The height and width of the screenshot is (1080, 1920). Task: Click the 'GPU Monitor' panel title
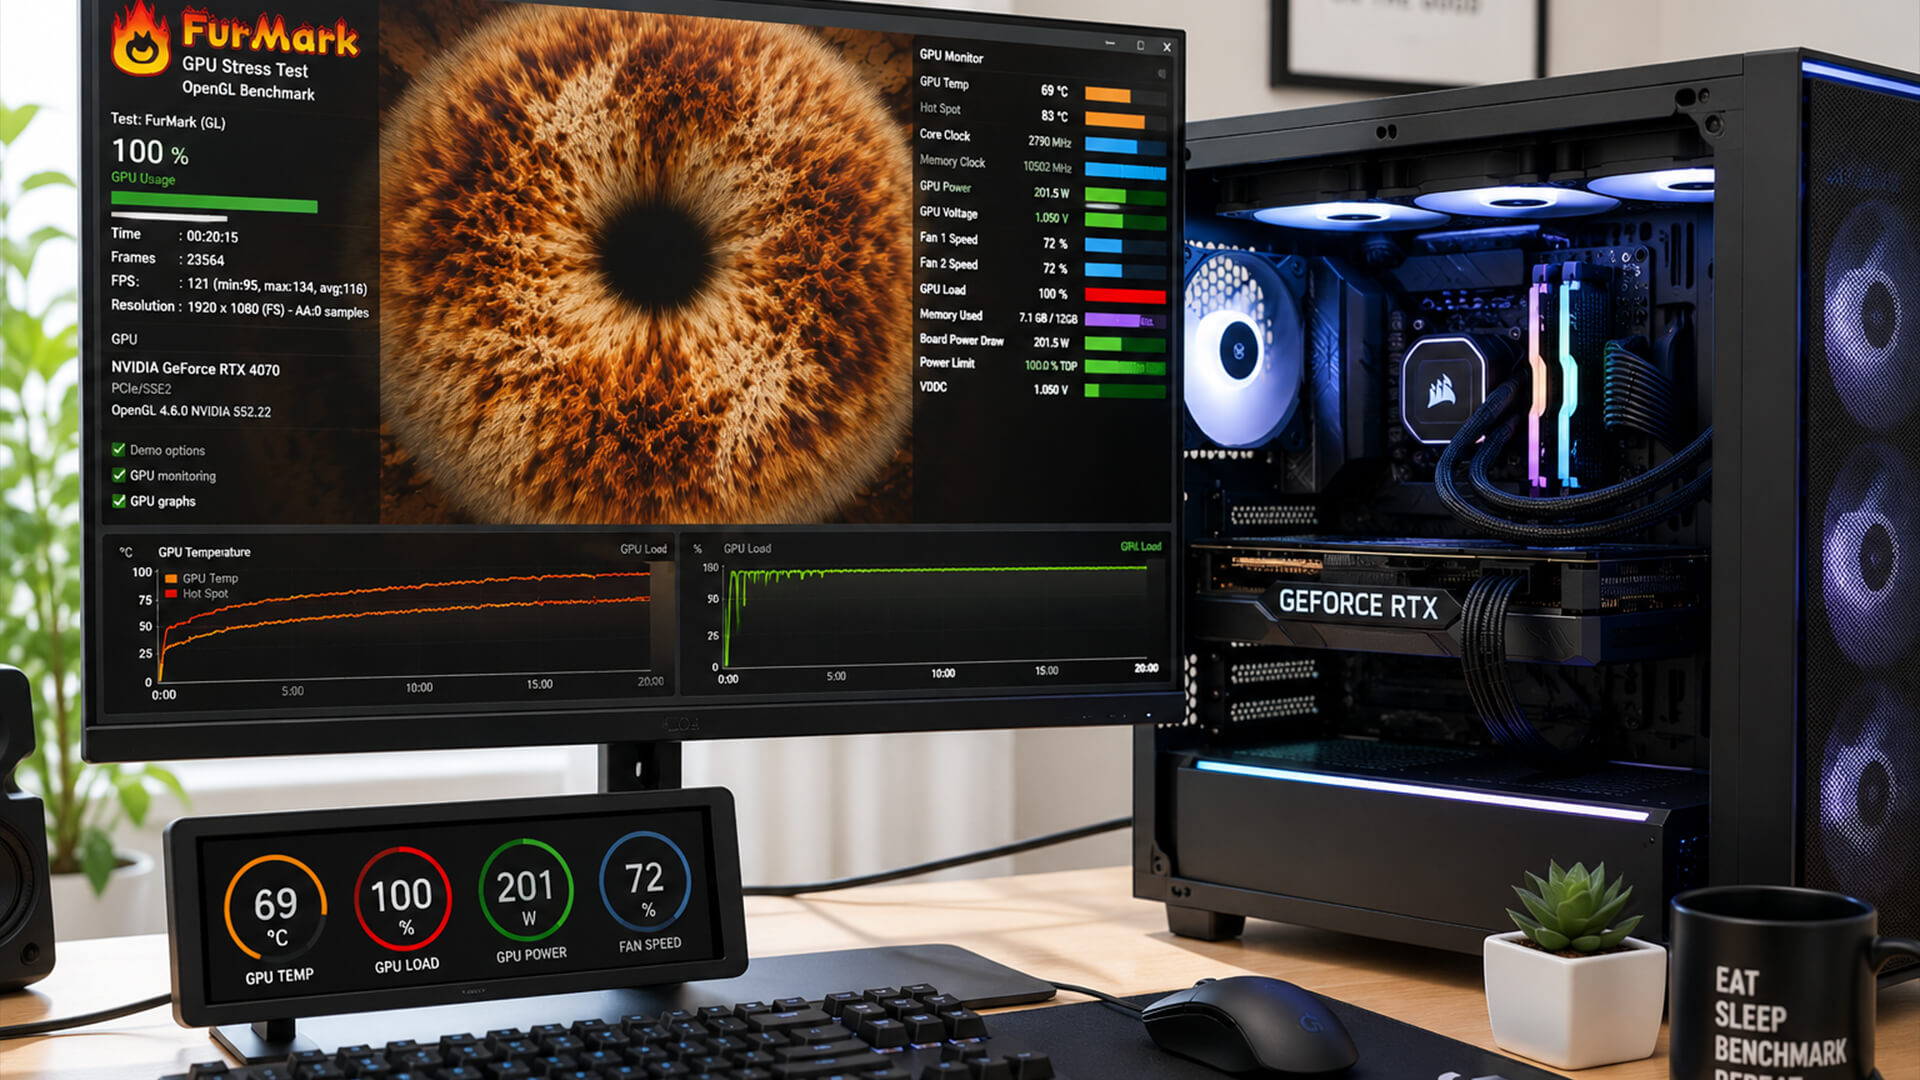pyautogui.click(x=951, y=56)
